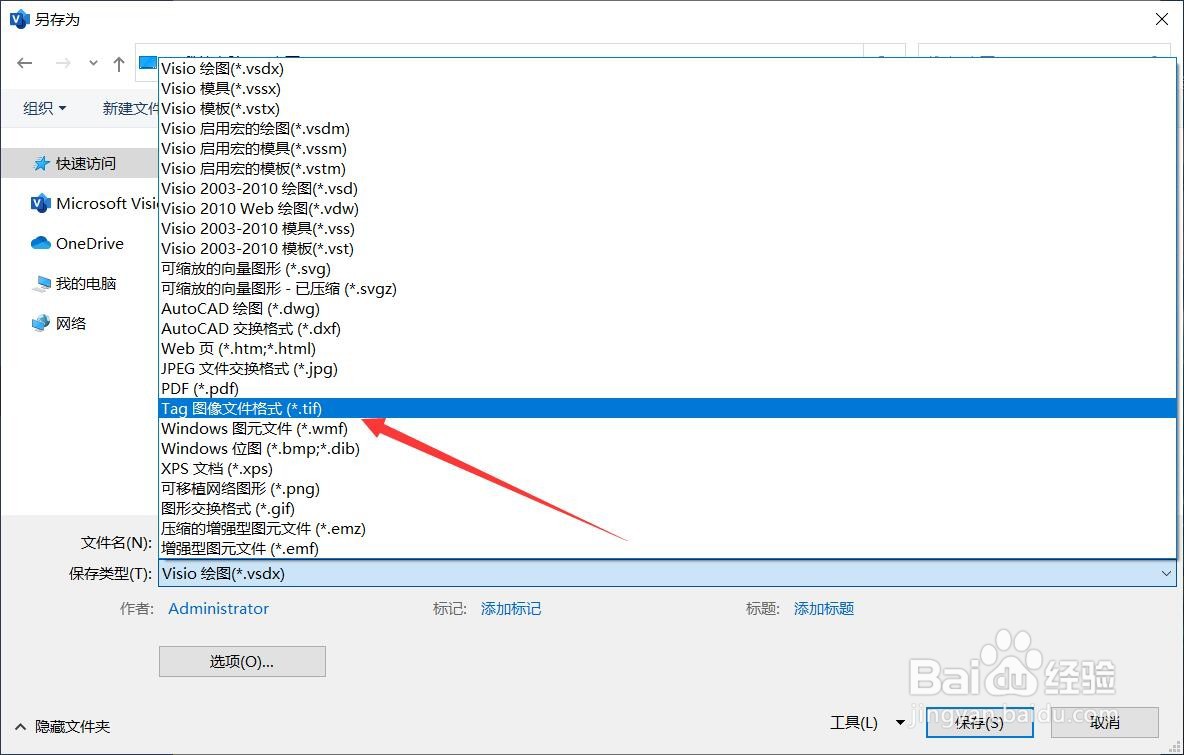
Task: Choose 压缩的增强型图元文件 (*.emz)
Action: (668, 528)
